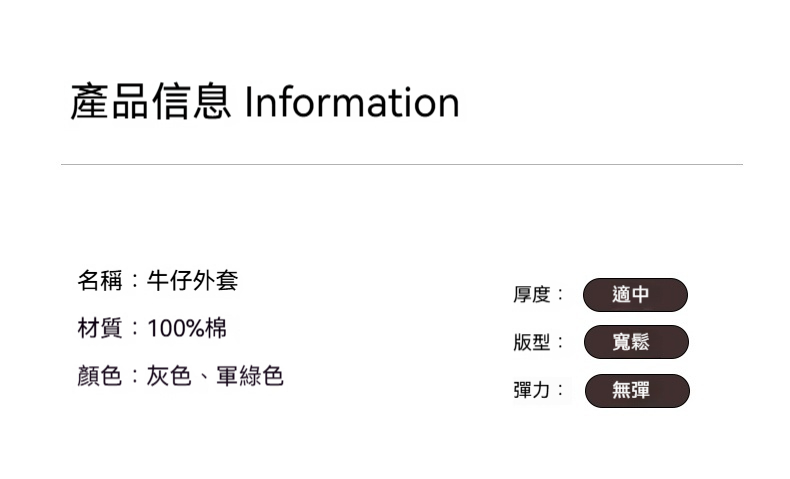Select the 名稱 label
Screen dimensions: 790x479
click(x=100, y=281)
